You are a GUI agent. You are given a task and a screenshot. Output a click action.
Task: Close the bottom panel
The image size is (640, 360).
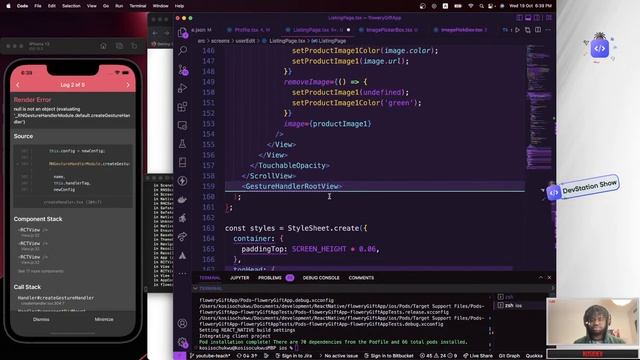pos(549,278)
